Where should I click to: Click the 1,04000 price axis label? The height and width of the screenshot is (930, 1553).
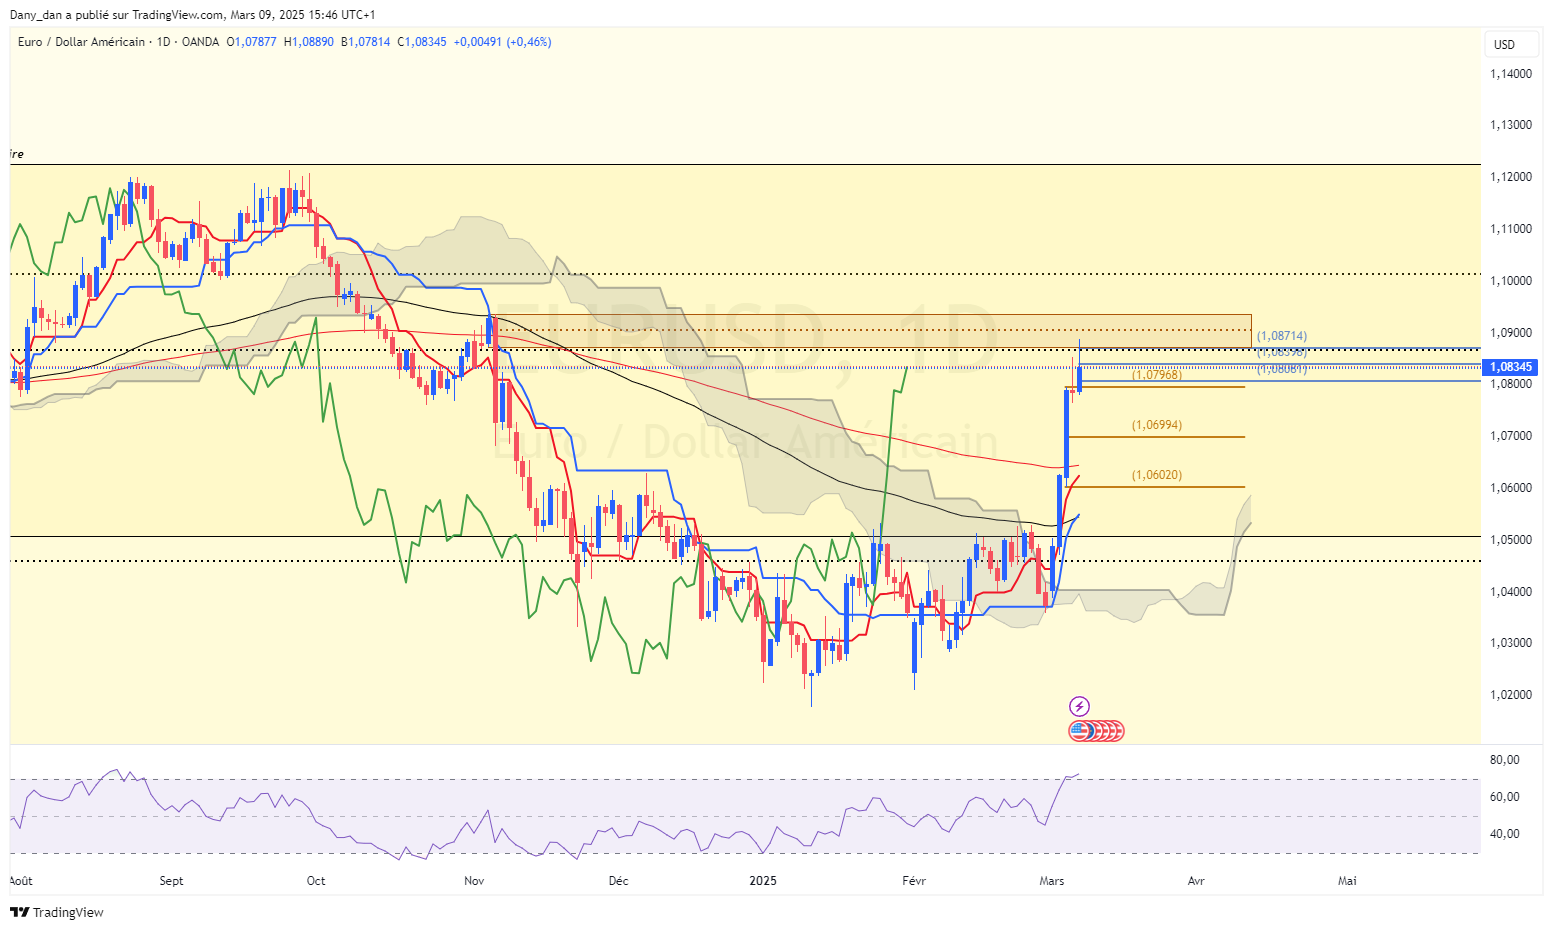[x=1510, y=592]
